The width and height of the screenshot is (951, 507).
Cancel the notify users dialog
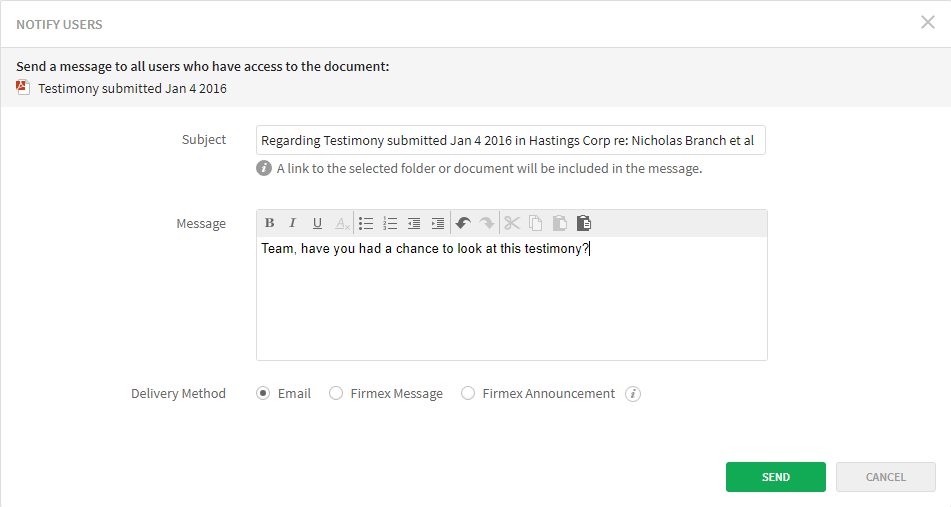pyautogui.click(x=885, y=477)
